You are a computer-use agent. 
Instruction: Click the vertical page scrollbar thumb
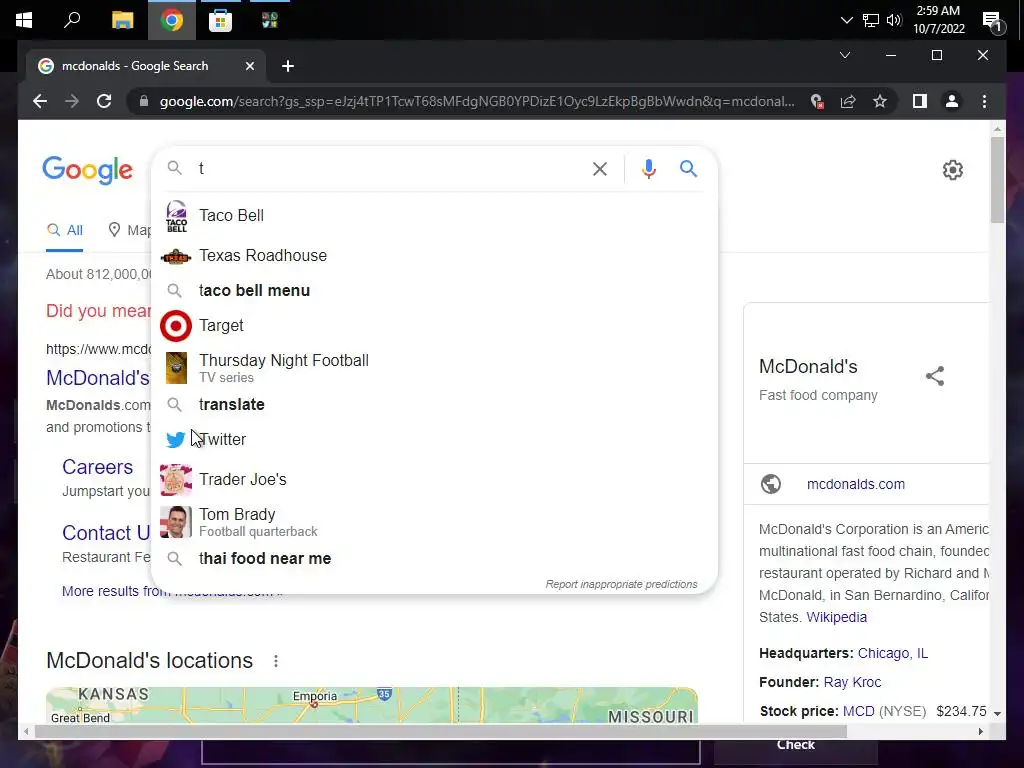pyautogui.click(x=997, y=180)
